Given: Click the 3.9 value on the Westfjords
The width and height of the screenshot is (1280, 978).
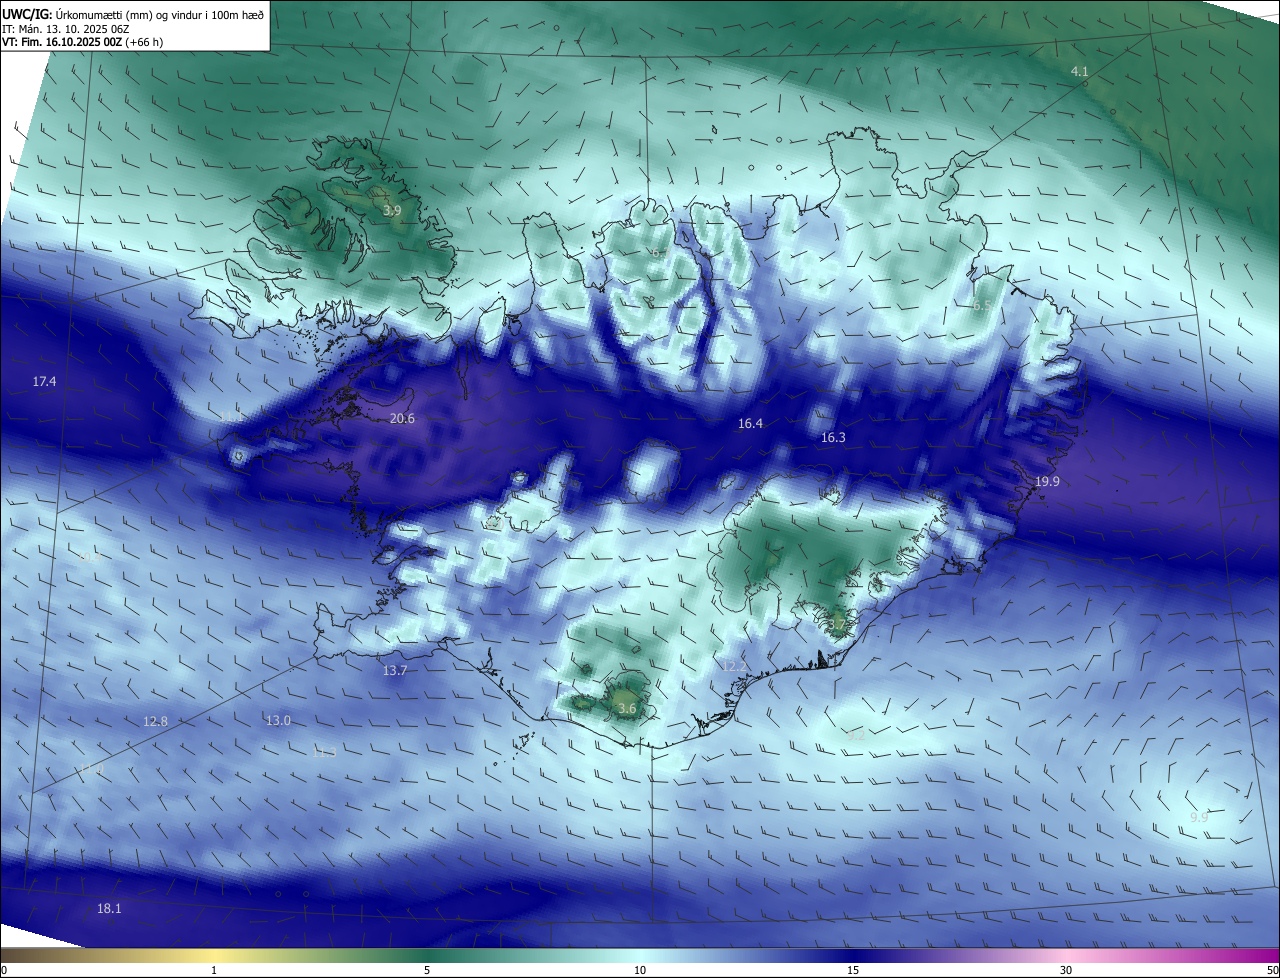Looking at the screenshot, I should 392,211.
